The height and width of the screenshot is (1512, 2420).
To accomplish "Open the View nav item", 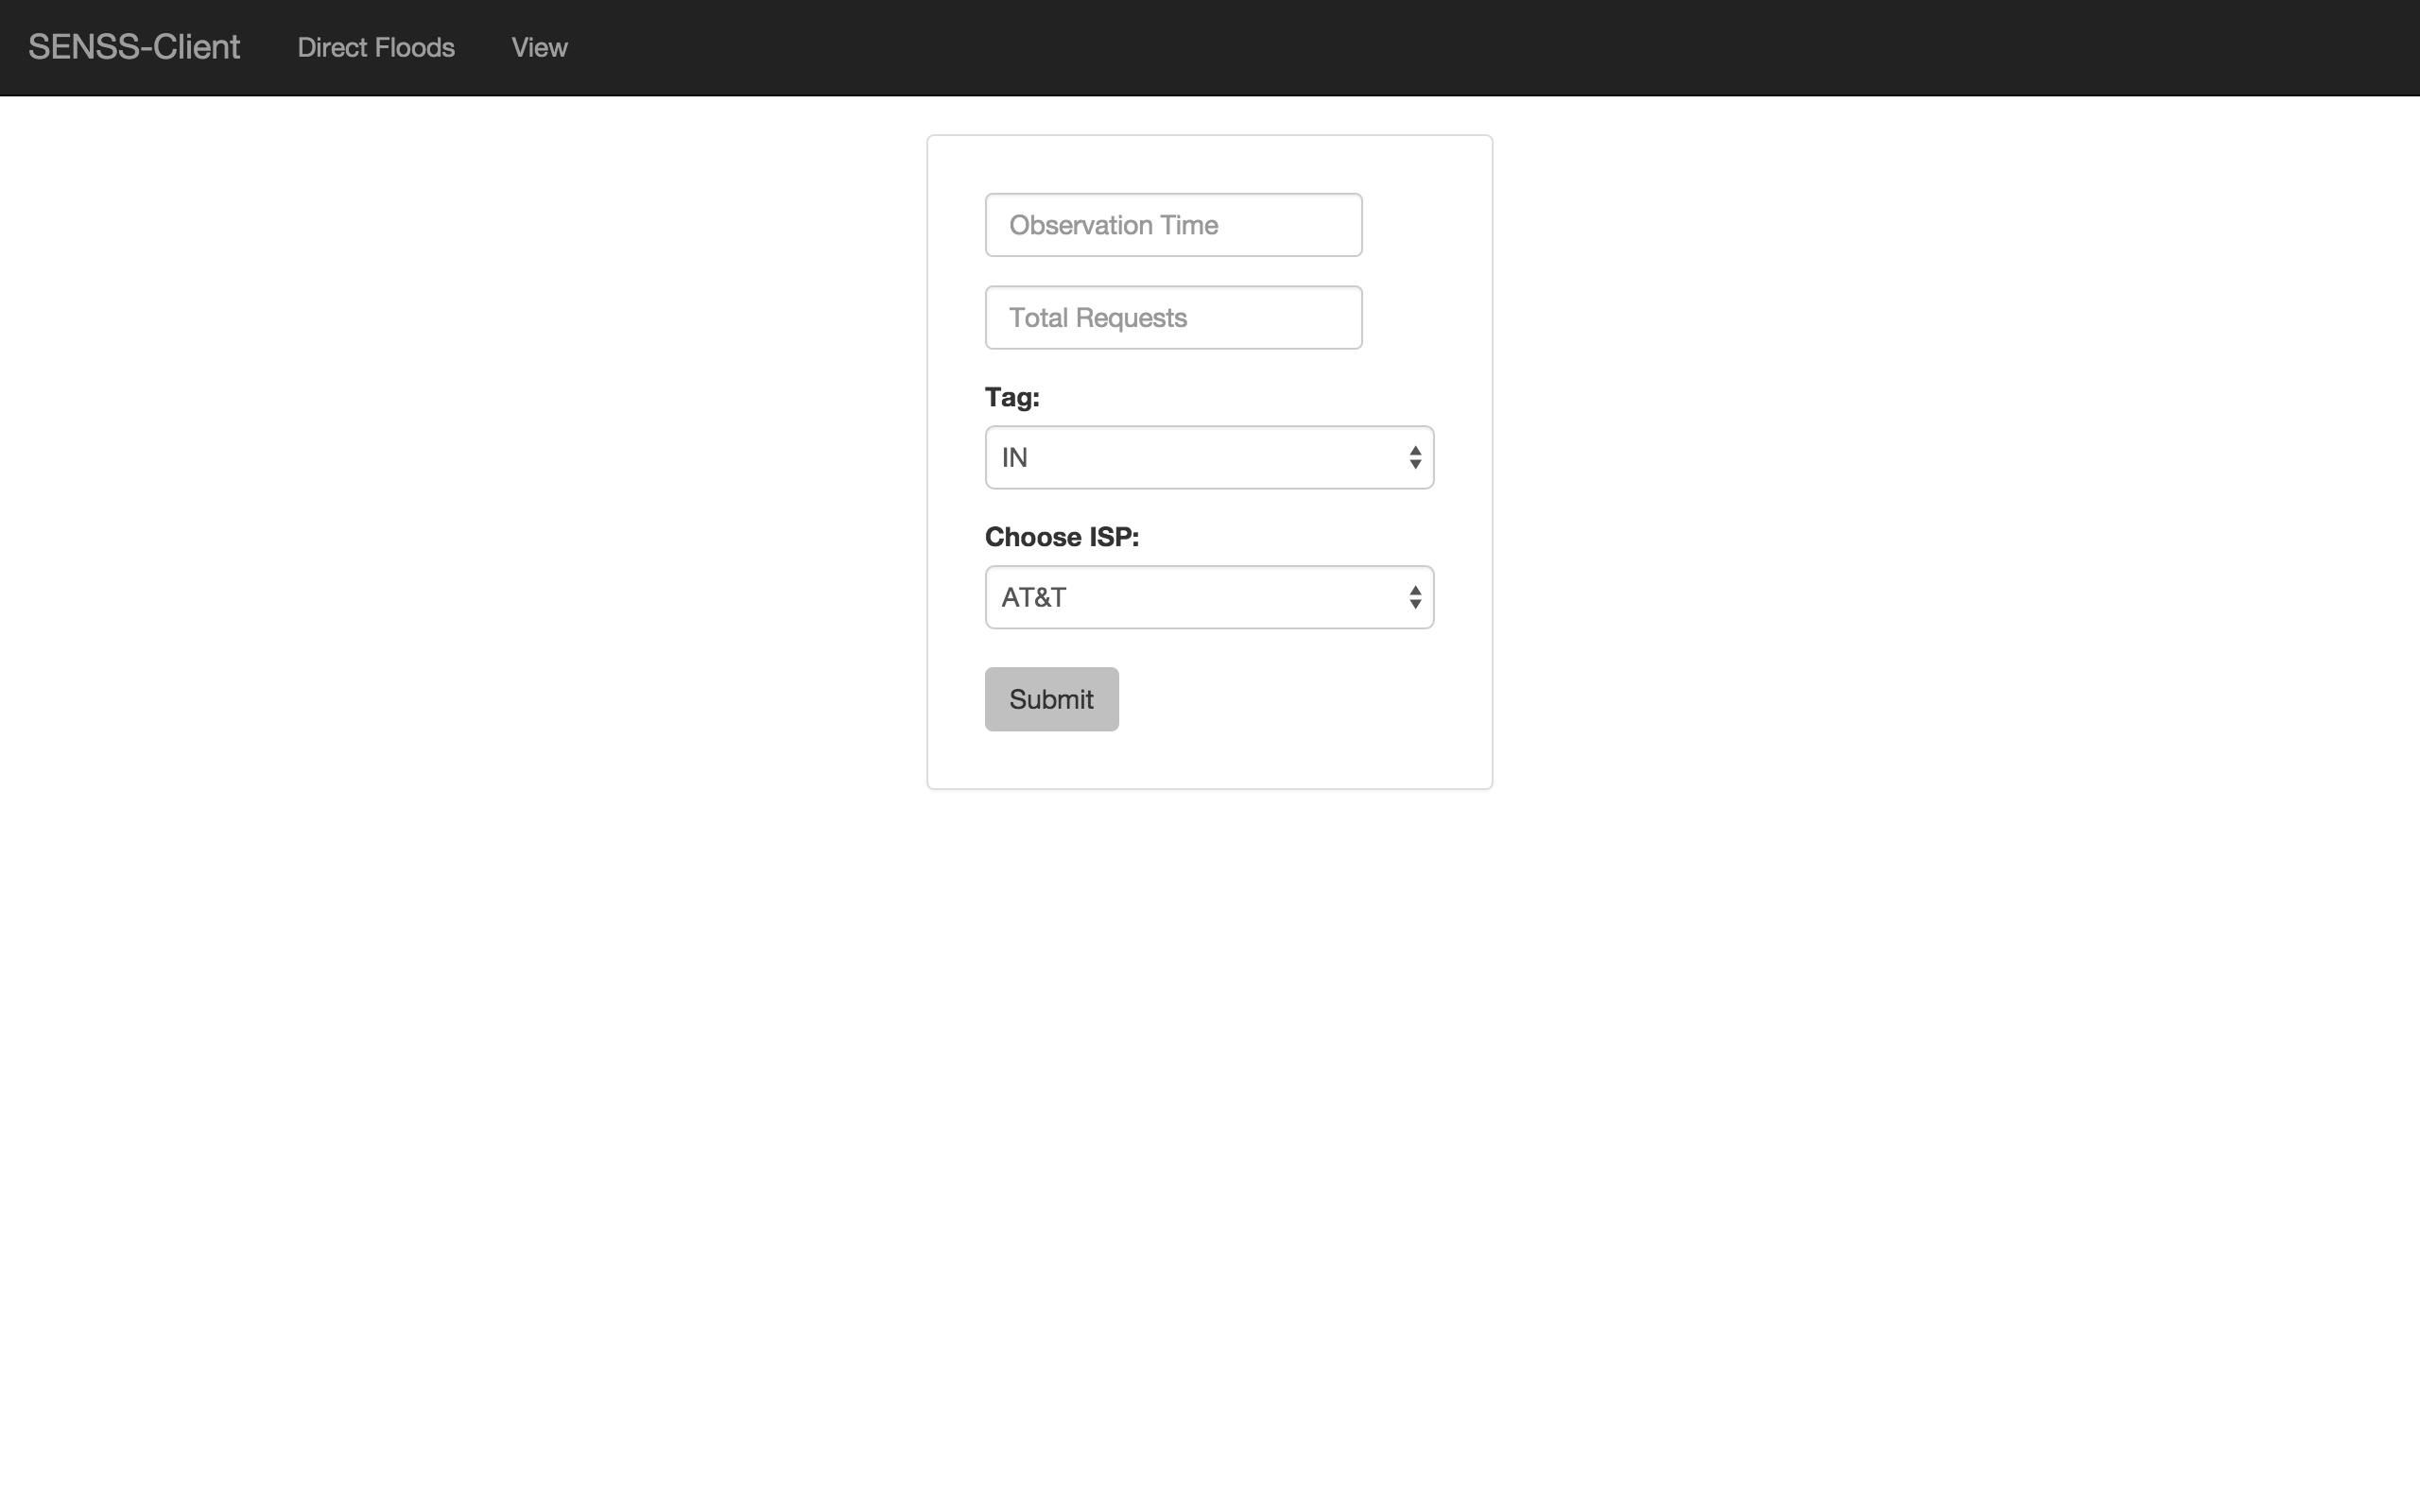I will (539, 47).
